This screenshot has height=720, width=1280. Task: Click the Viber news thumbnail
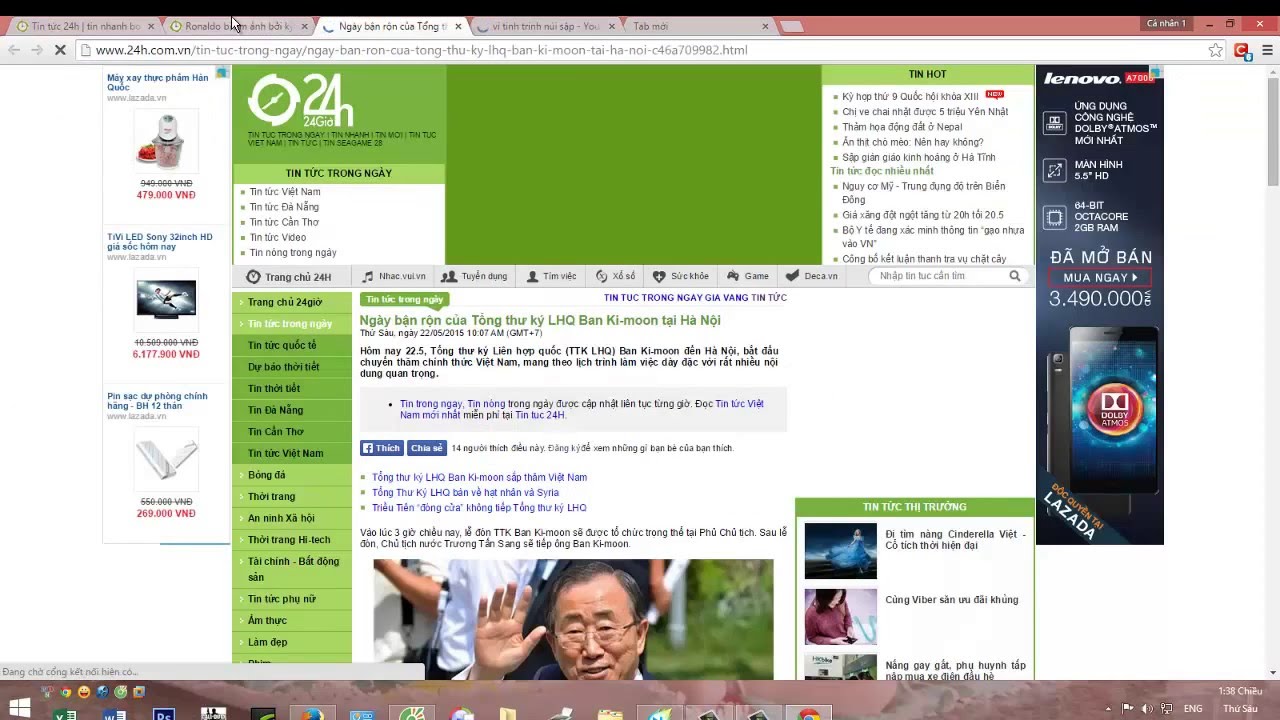(840, 617)
